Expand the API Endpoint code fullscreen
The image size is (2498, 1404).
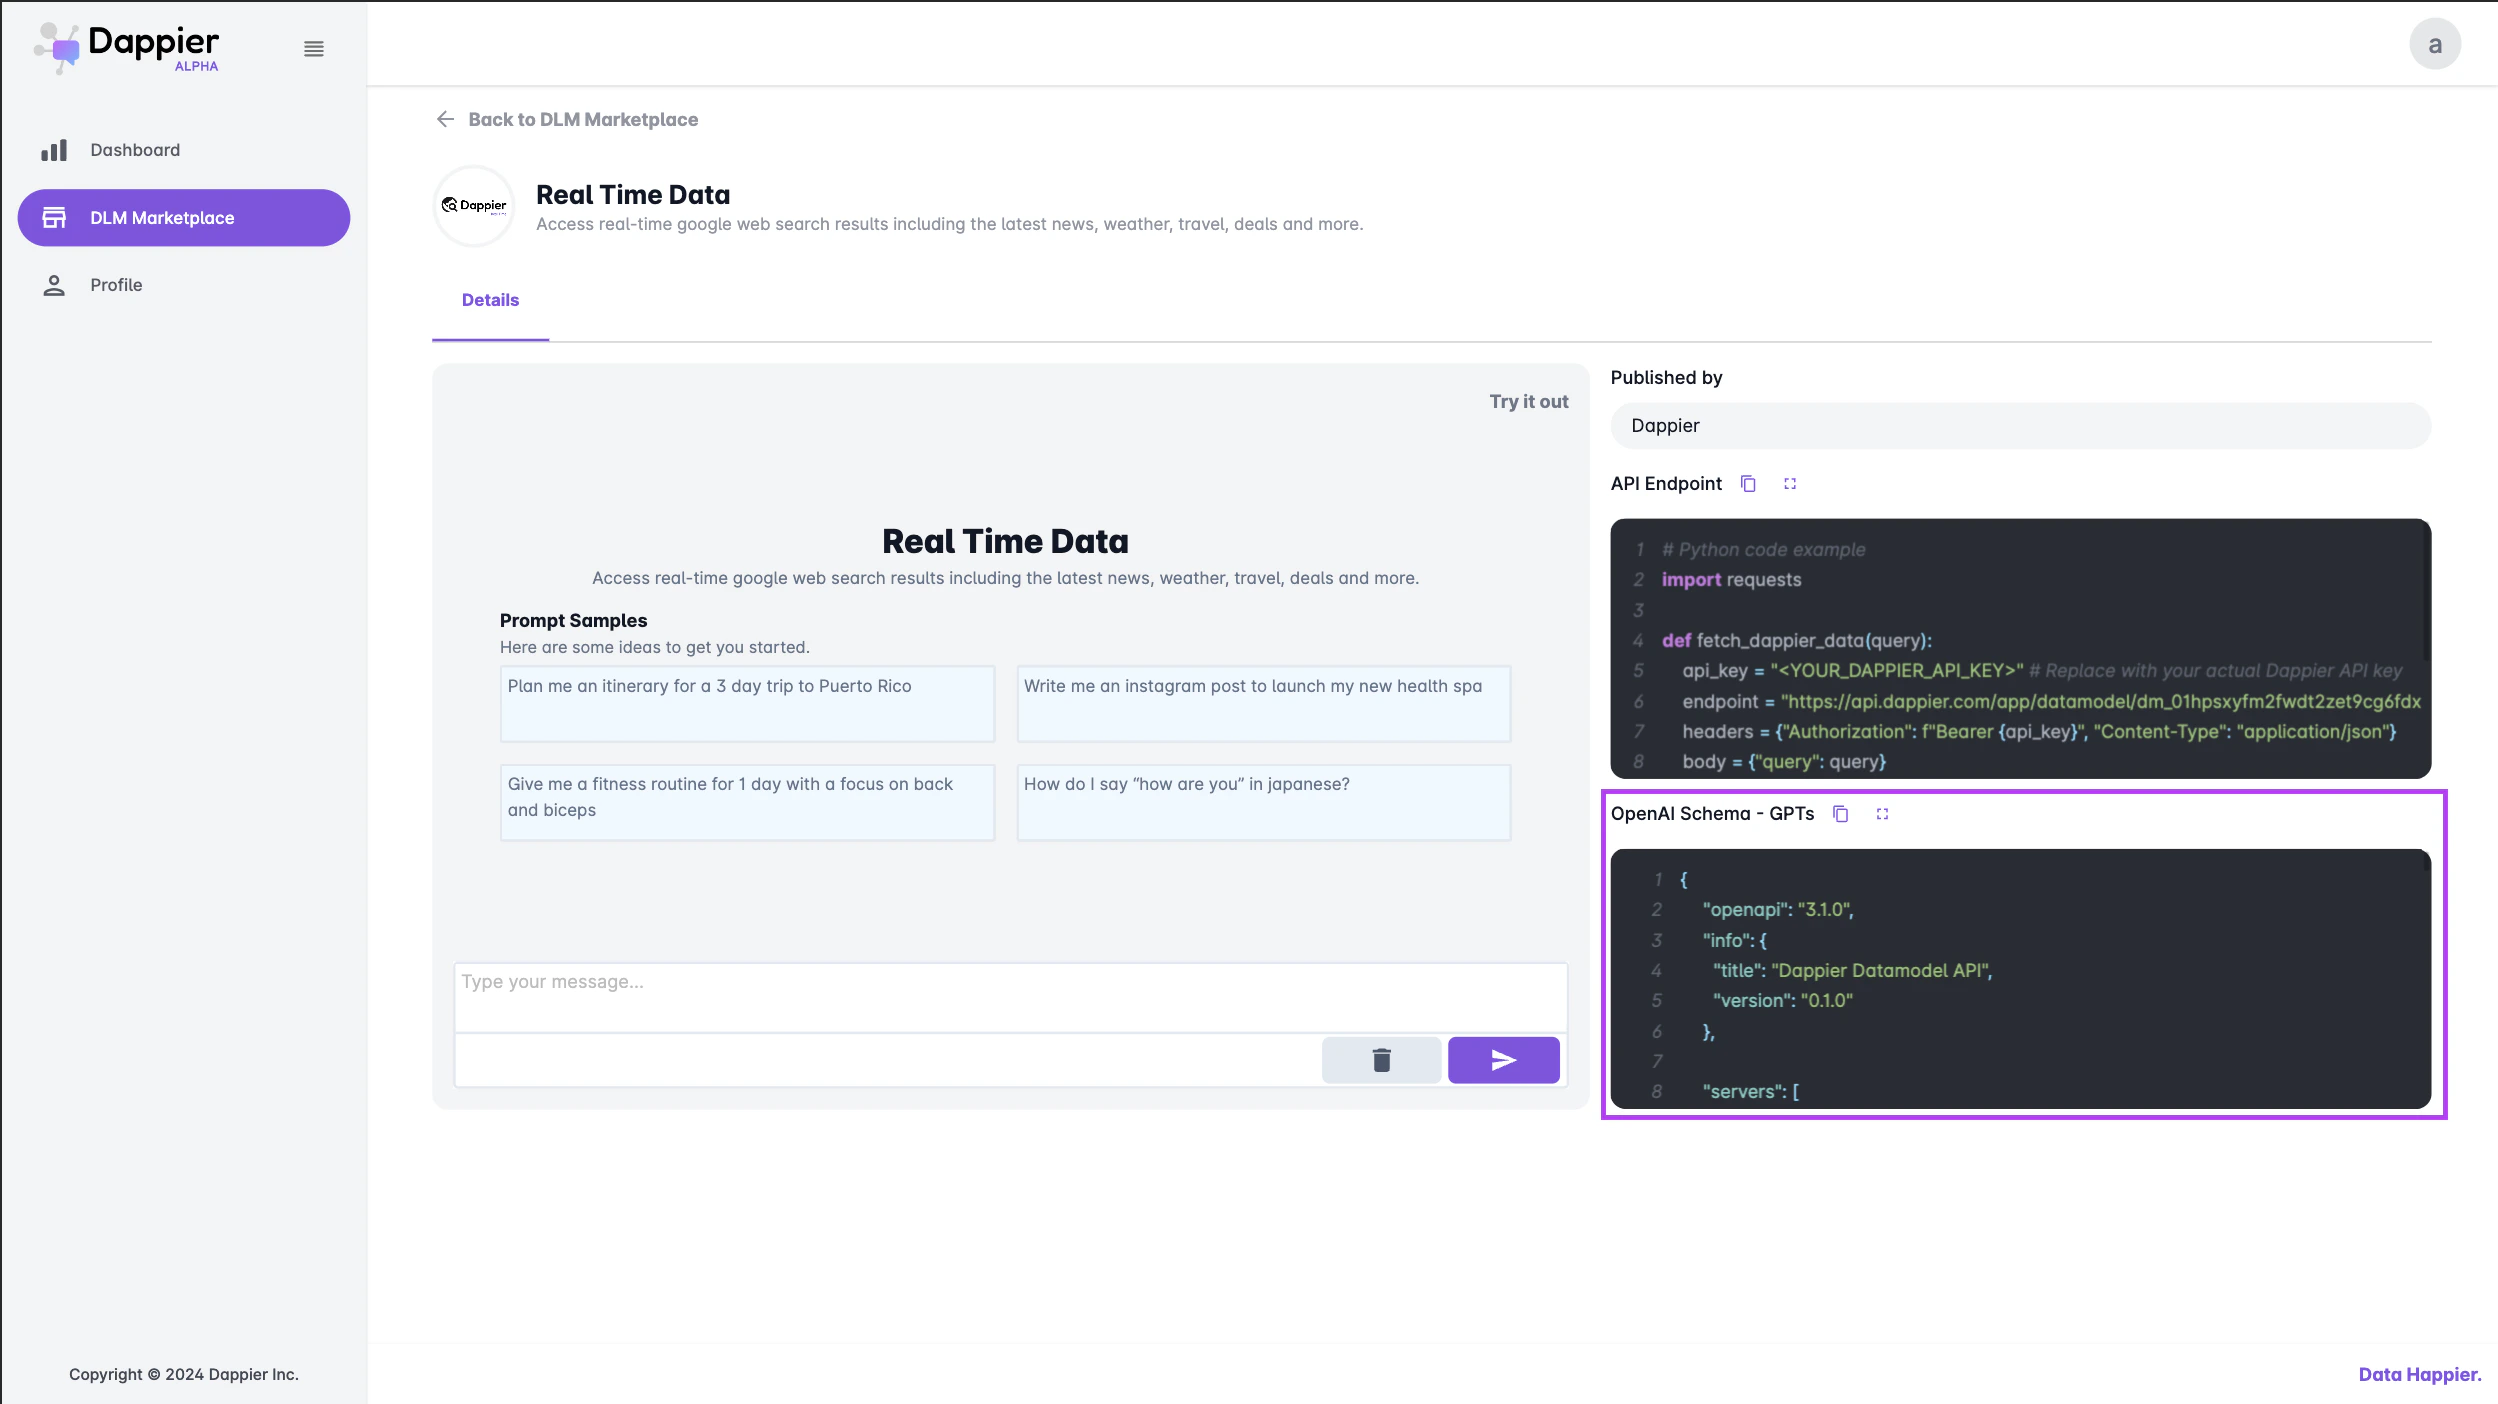(x=1790, y=484)
